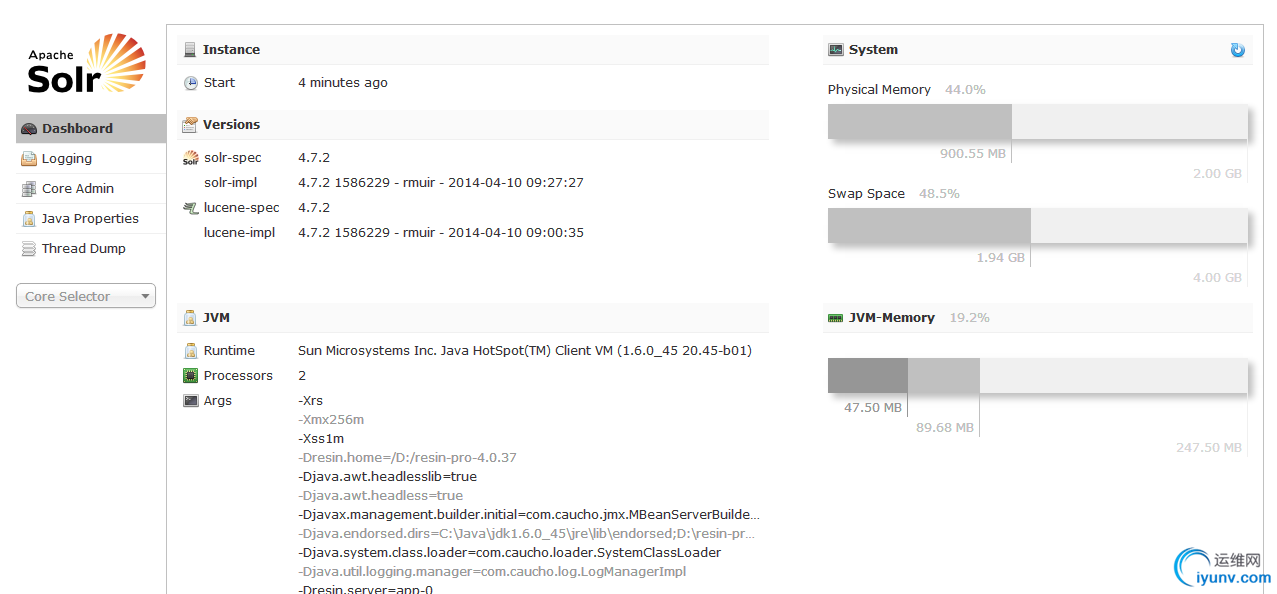Open Java Properties page

[x=91, y=219]
